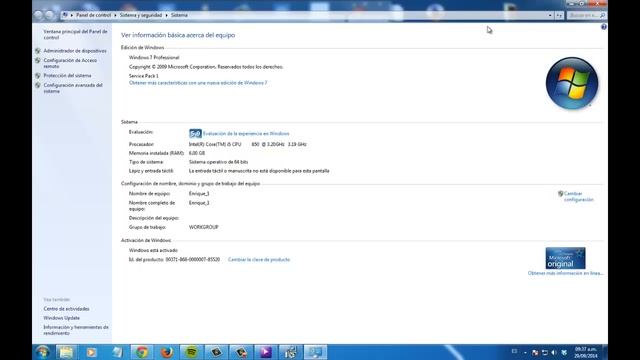640x360 pixels.
Task: Click shield icon beside Cambiar configuración
Action: pyautogui.click(x=560, y=194)
